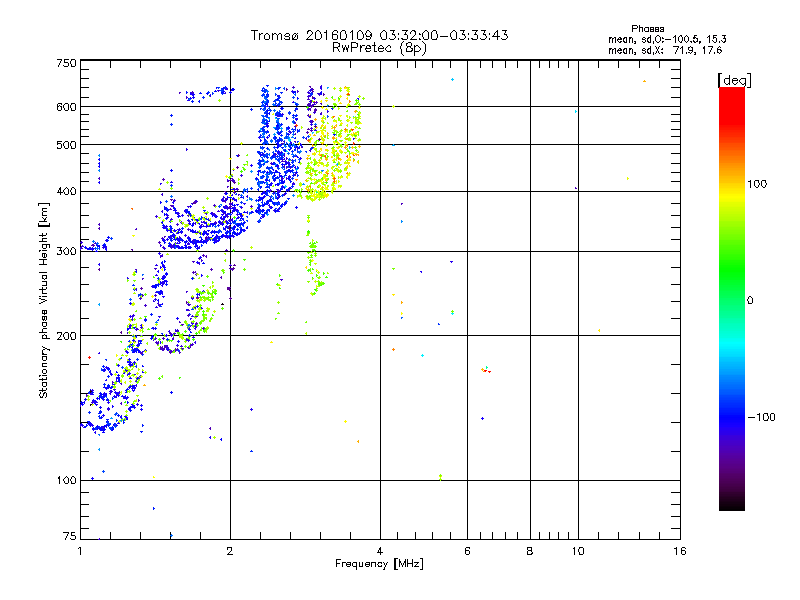Click the "[deg]" colorbar unit label
The image size is (800, 600).
click(734, 80)
